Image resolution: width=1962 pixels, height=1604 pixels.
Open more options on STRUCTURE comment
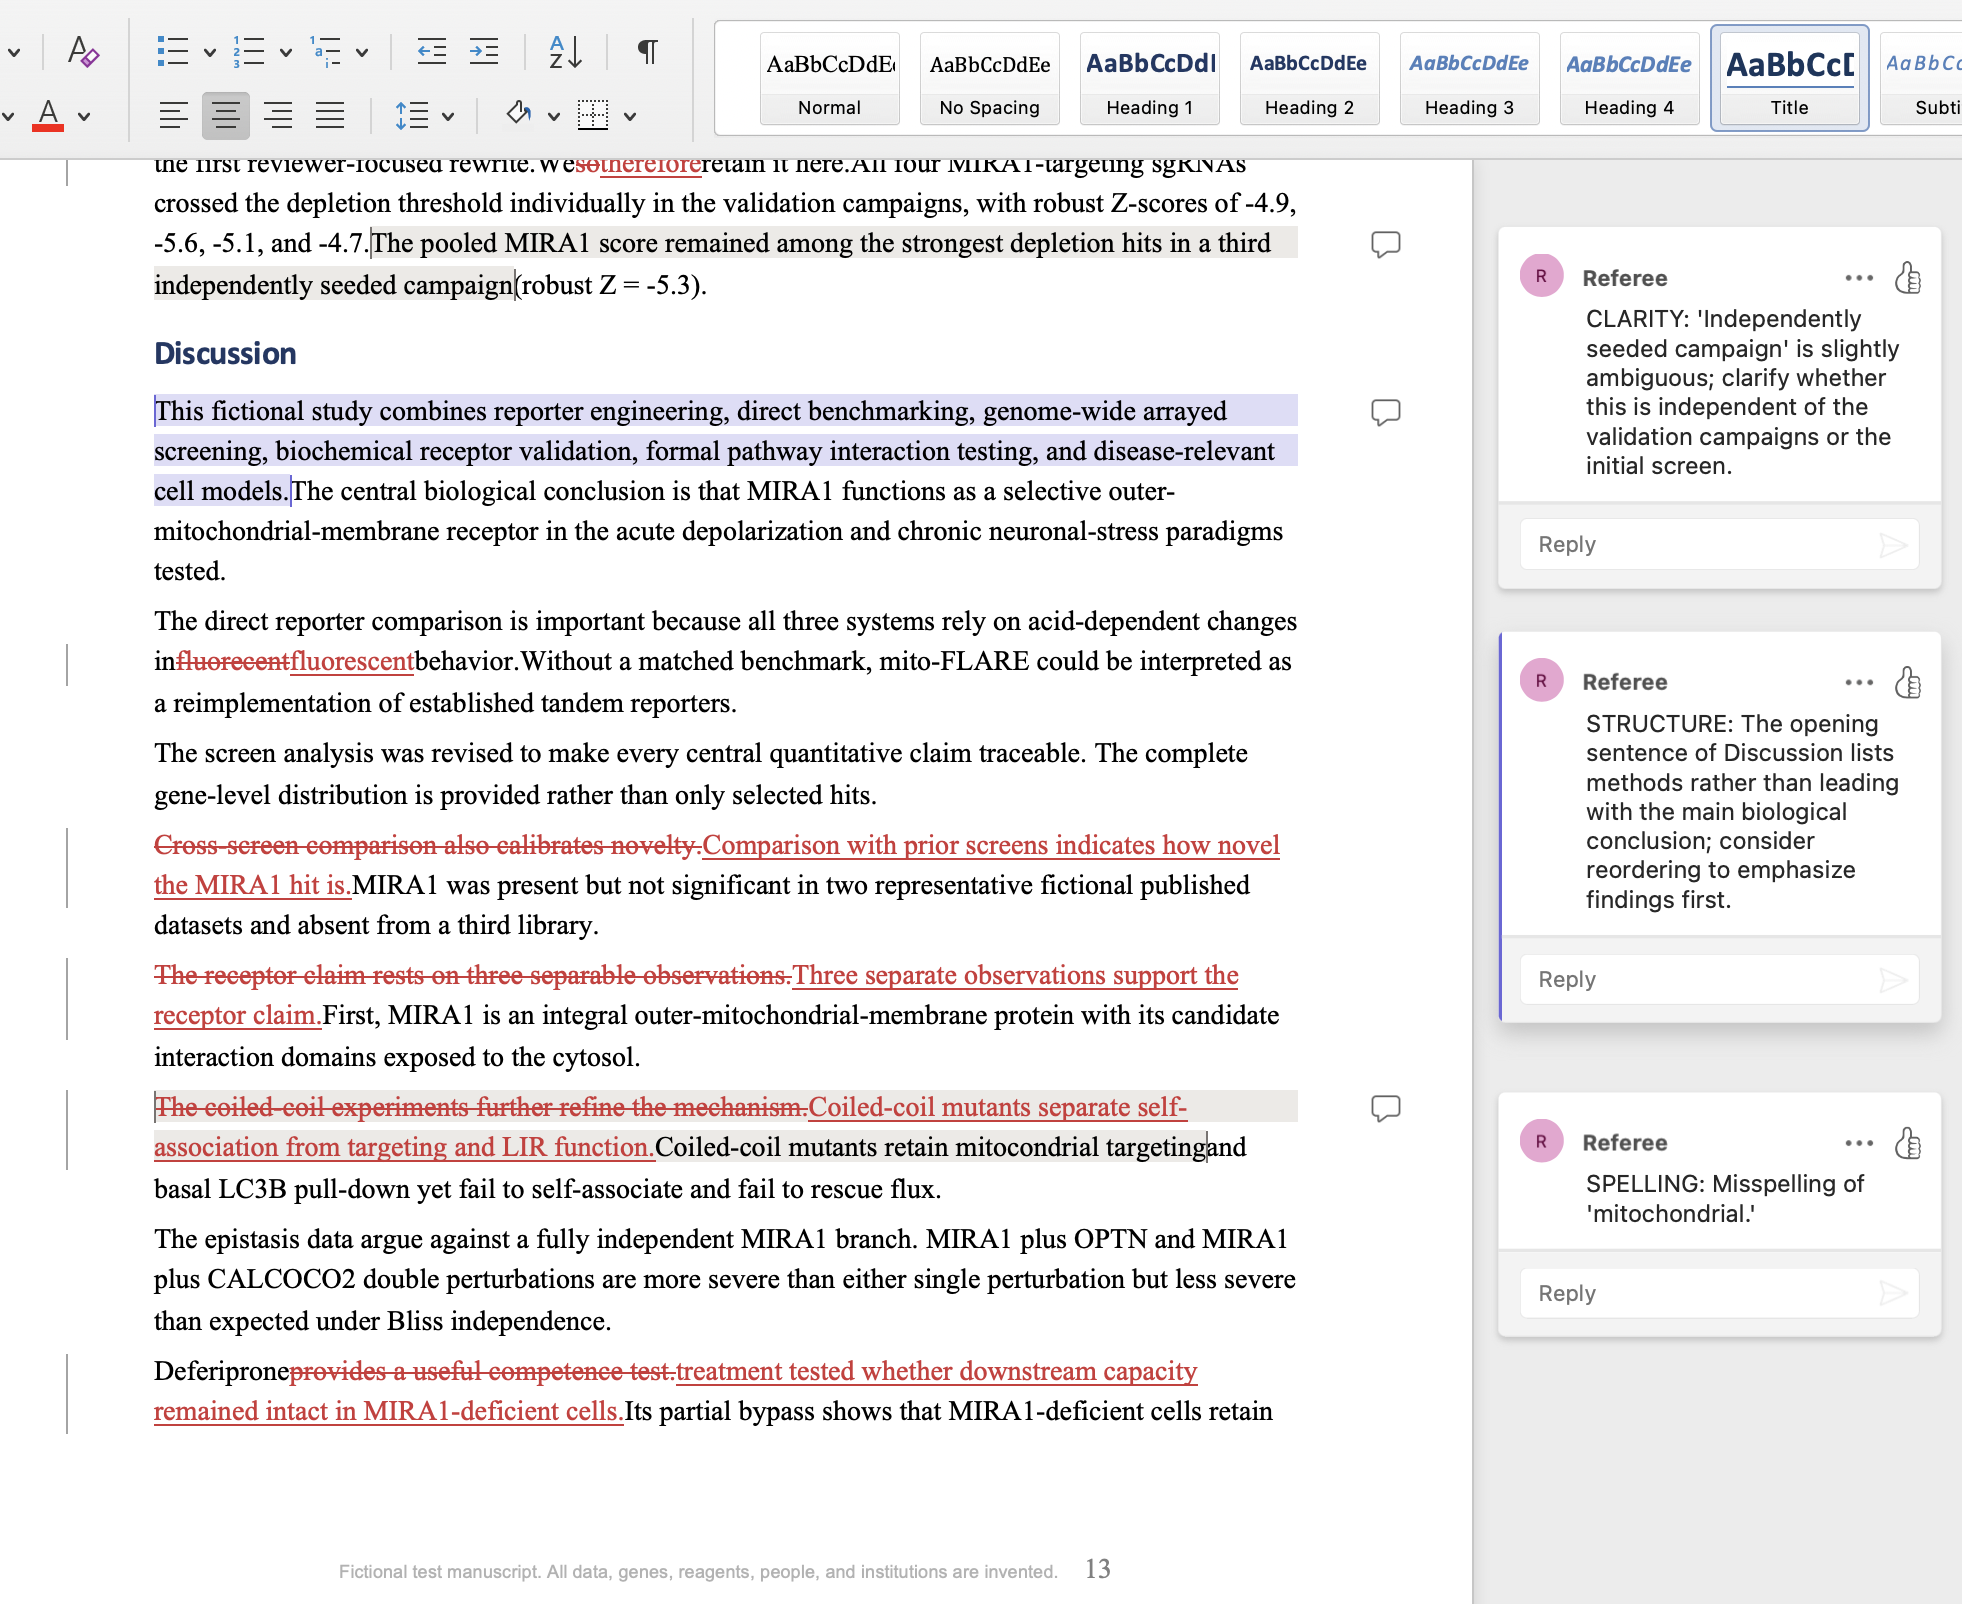tap(1859, 682)
